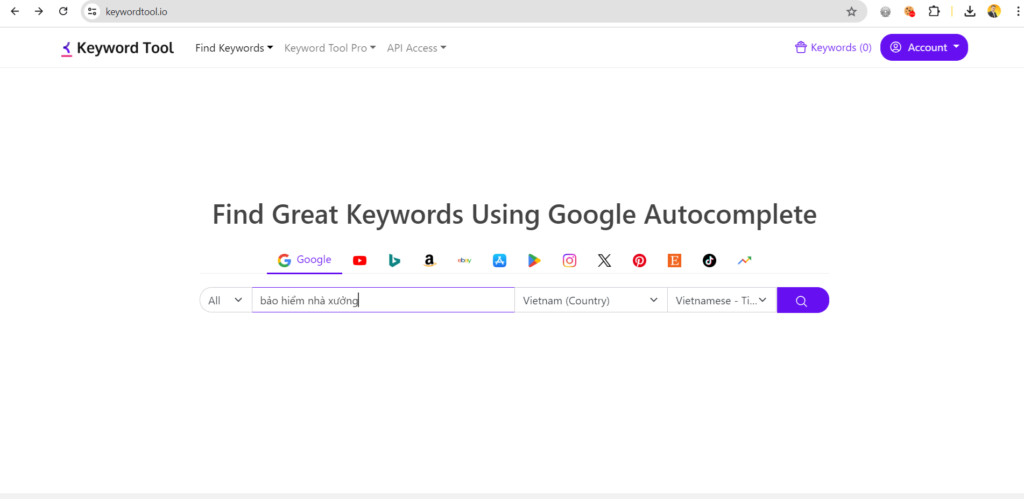Viewport: 1024px width, 499px height.
Task: Click the keywordtool.io address bar URL
Action: [136, 11]
